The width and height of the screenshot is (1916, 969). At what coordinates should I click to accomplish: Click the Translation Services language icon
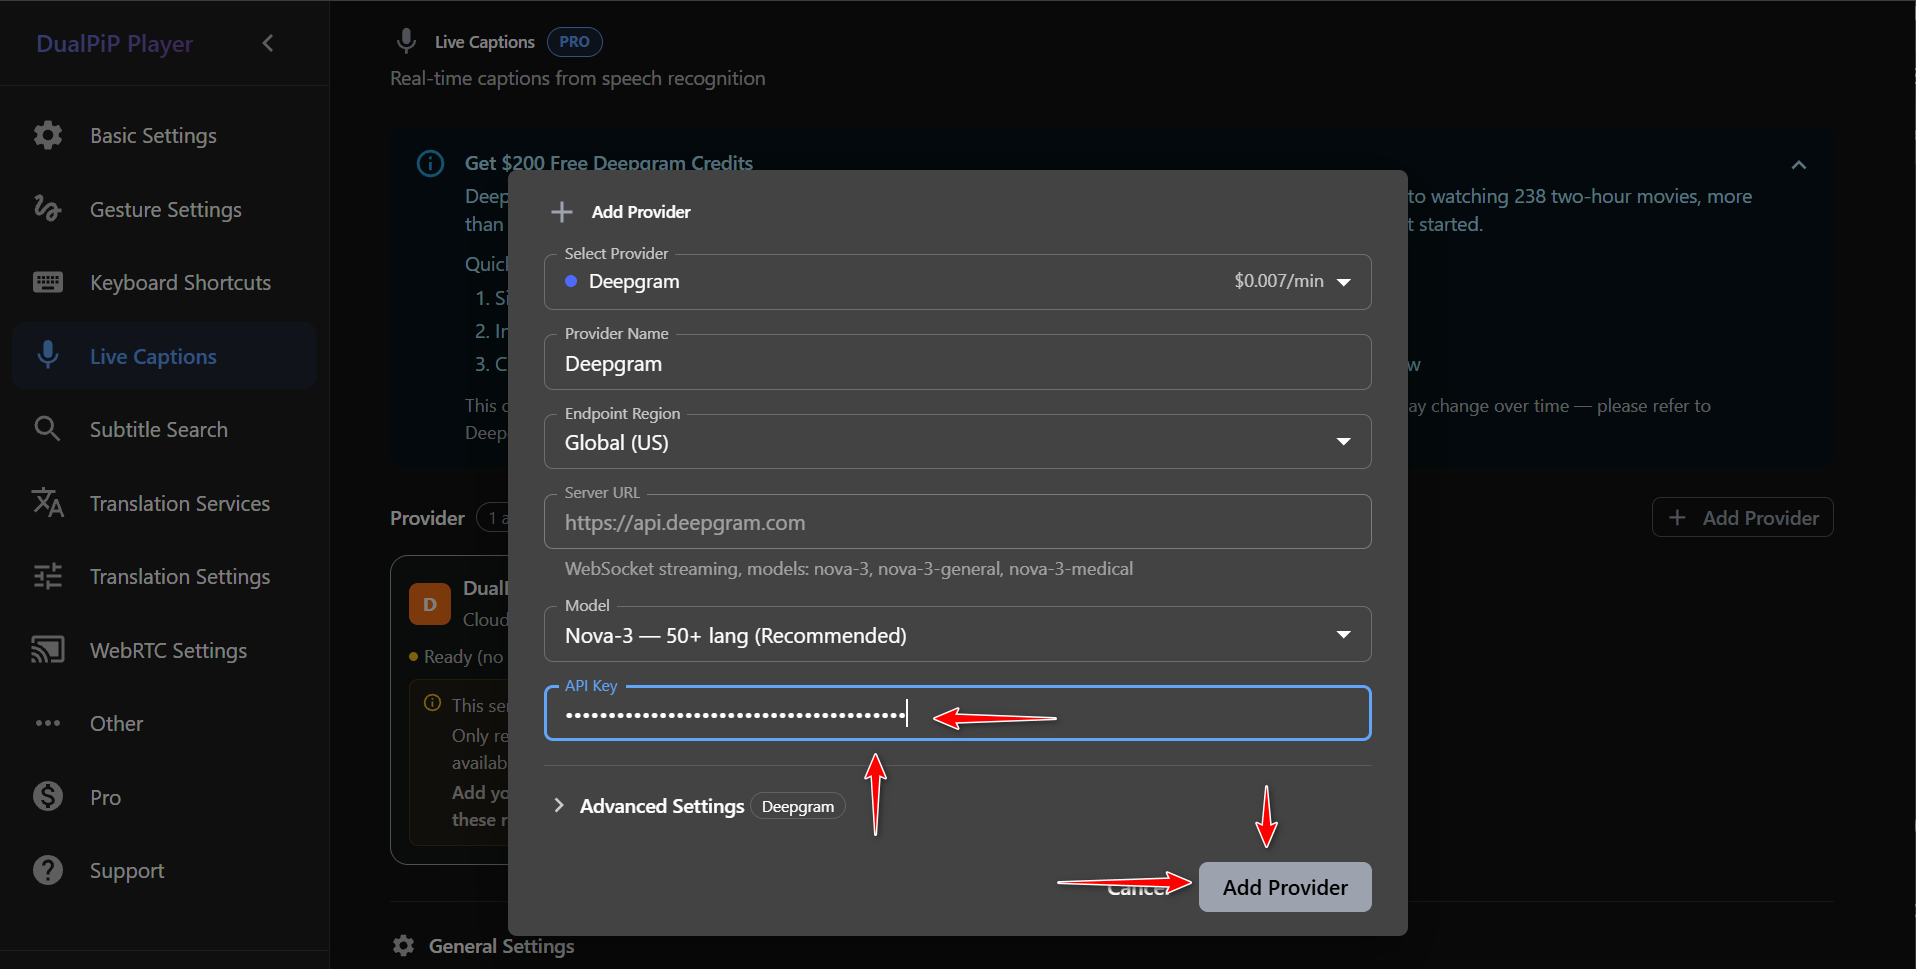coord(48,502)
